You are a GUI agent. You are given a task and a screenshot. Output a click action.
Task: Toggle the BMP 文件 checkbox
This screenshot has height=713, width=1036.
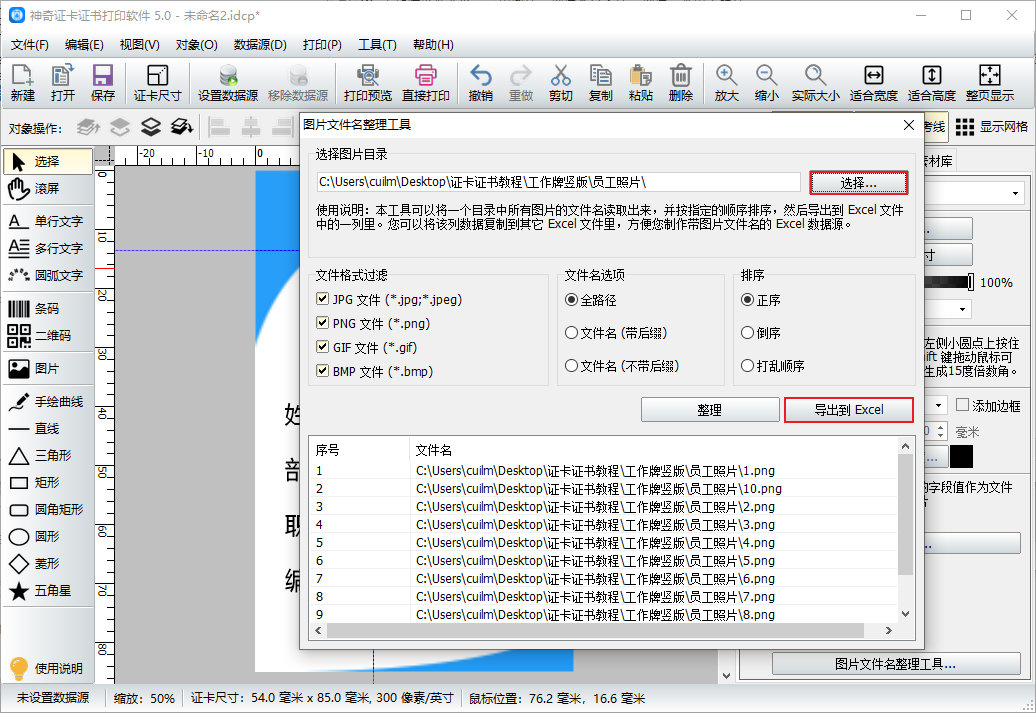click(322, 371)
